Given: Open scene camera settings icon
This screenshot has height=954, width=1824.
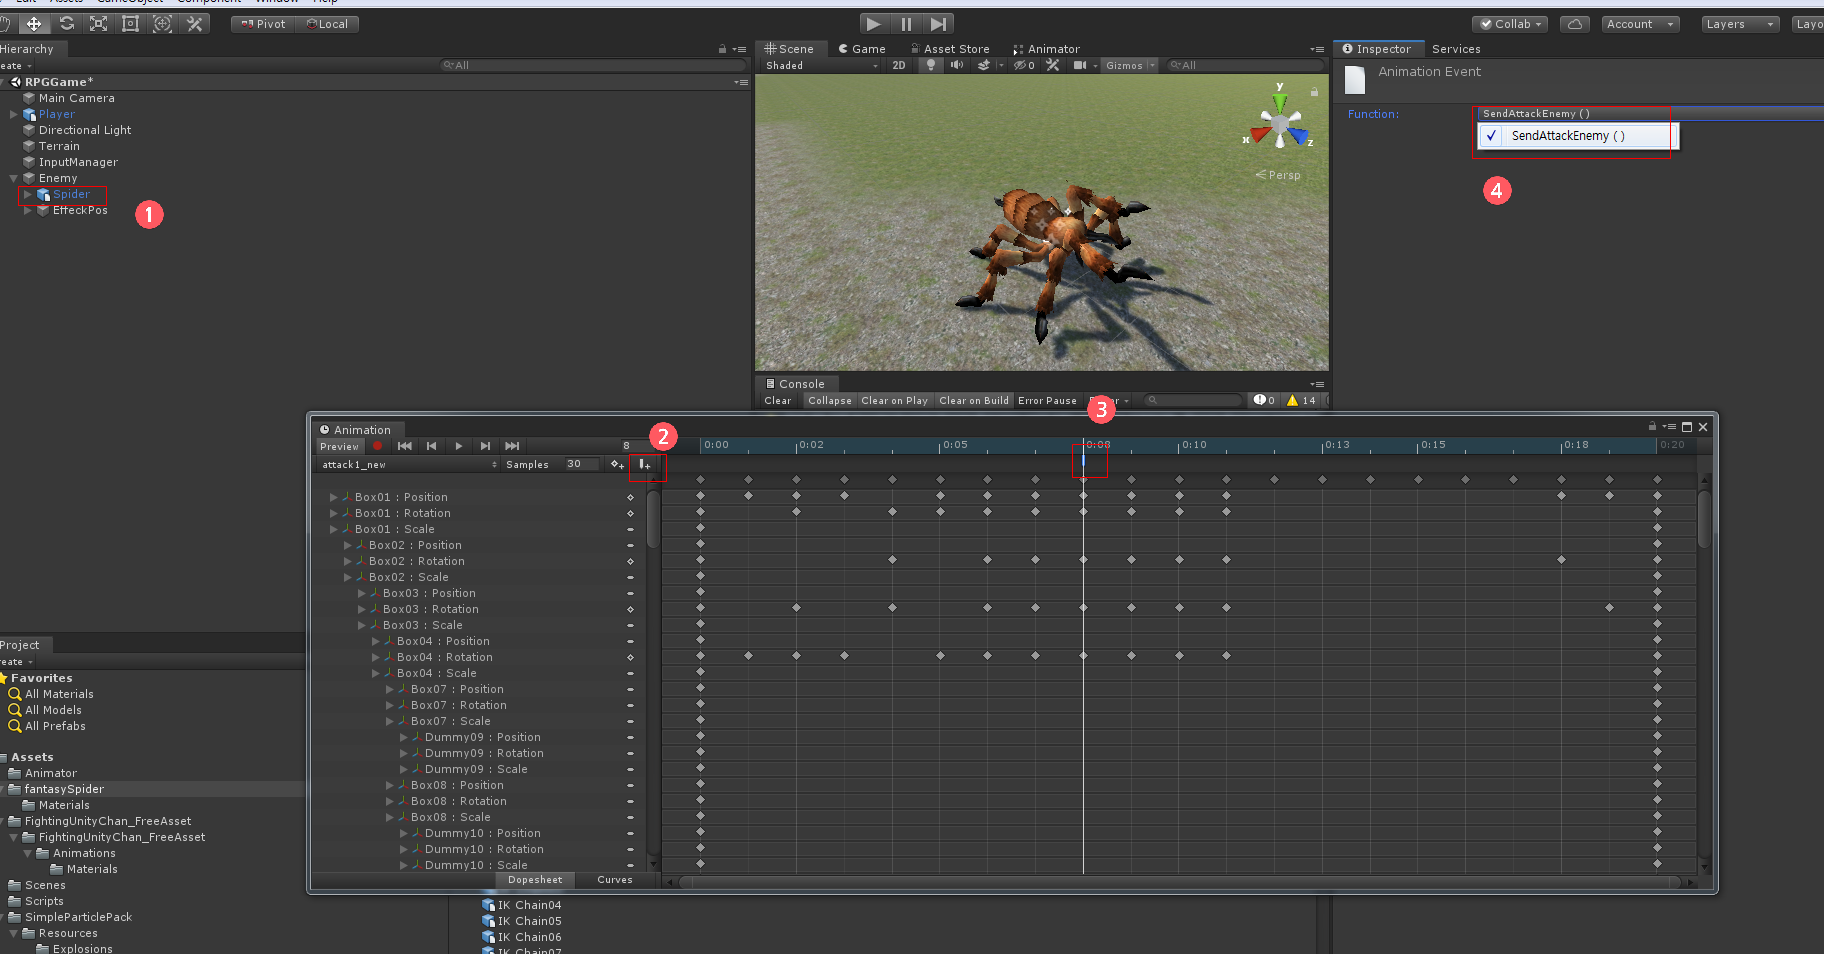Looking at the screenshot, I should [1080, 65].
